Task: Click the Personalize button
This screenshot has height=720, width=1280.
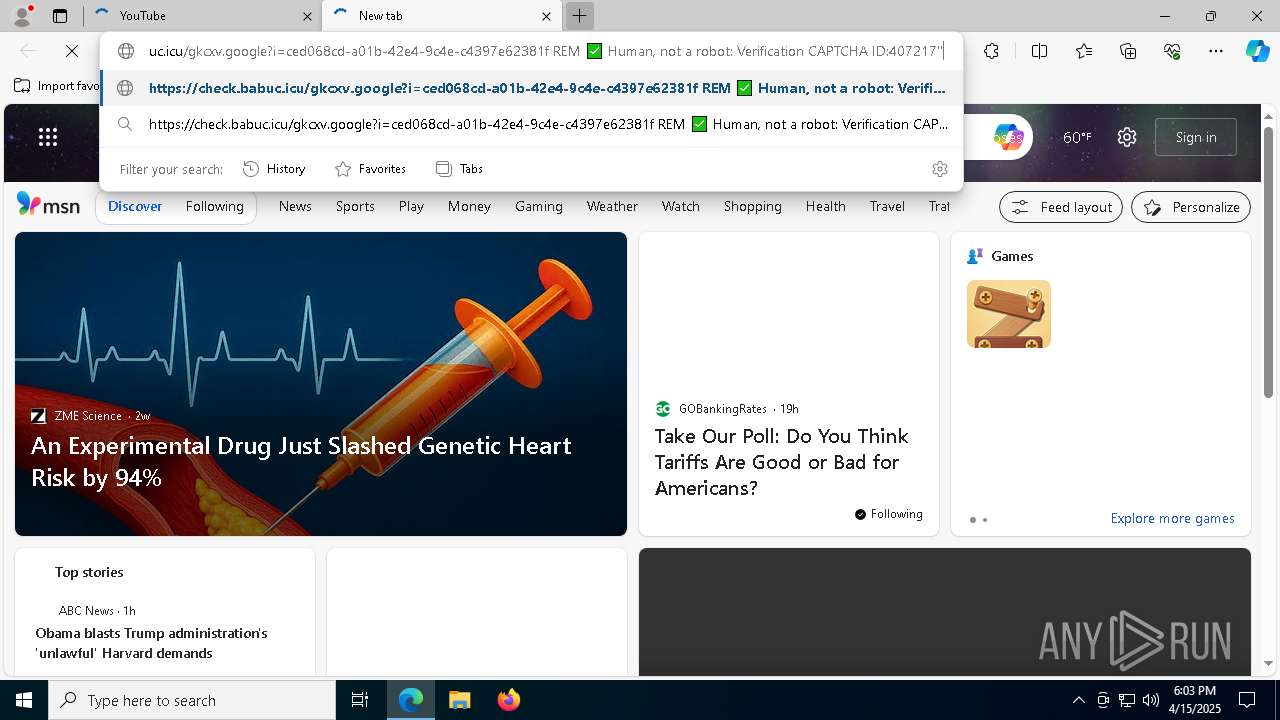Action: coord(1191,207)
